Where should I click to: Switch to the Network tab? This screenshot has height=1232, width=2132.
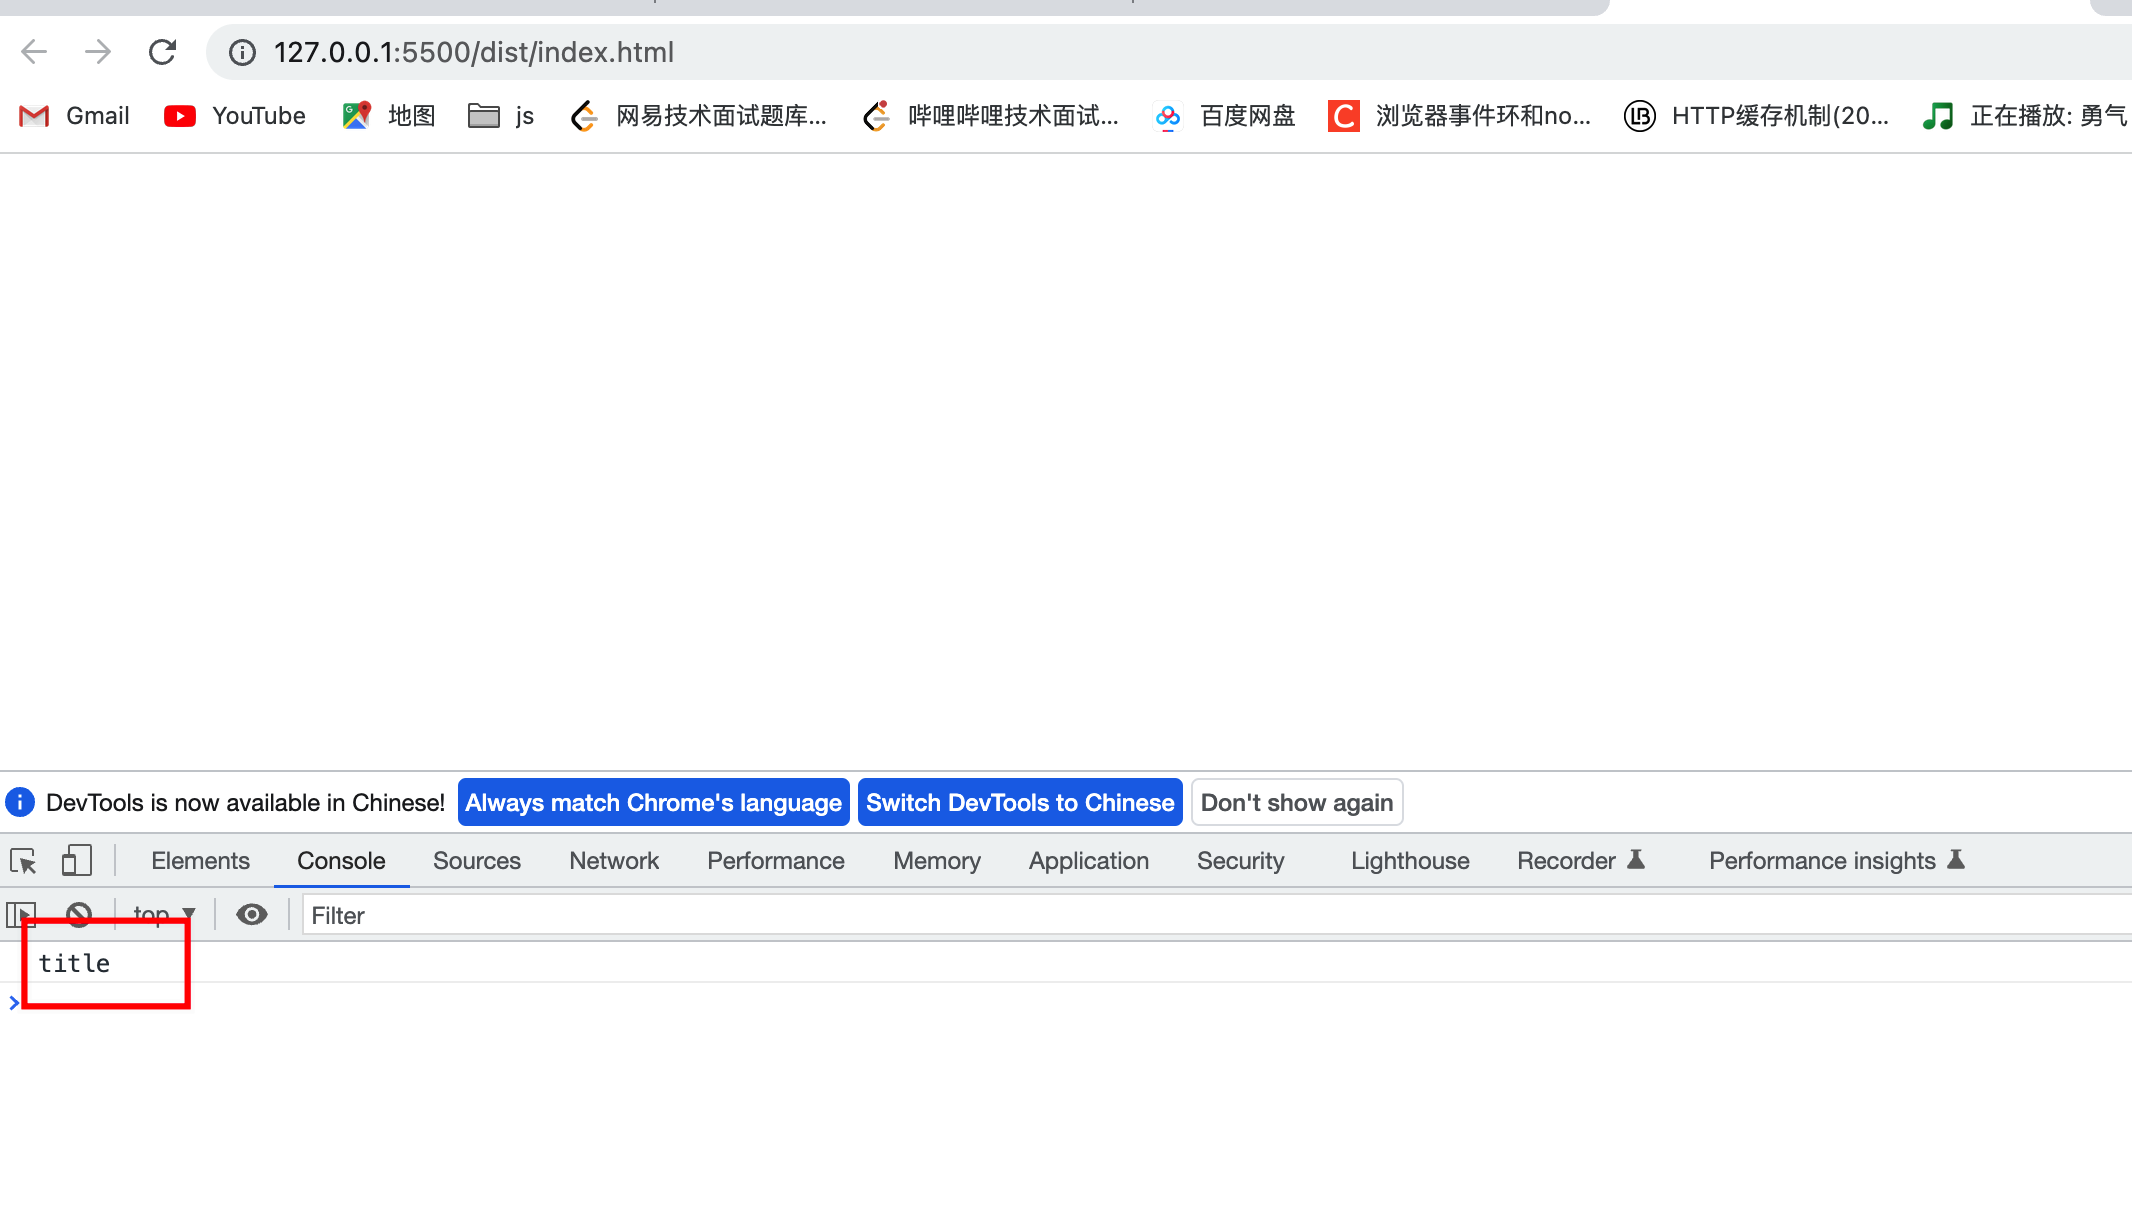pyautogui.click(x=613, y=861)
